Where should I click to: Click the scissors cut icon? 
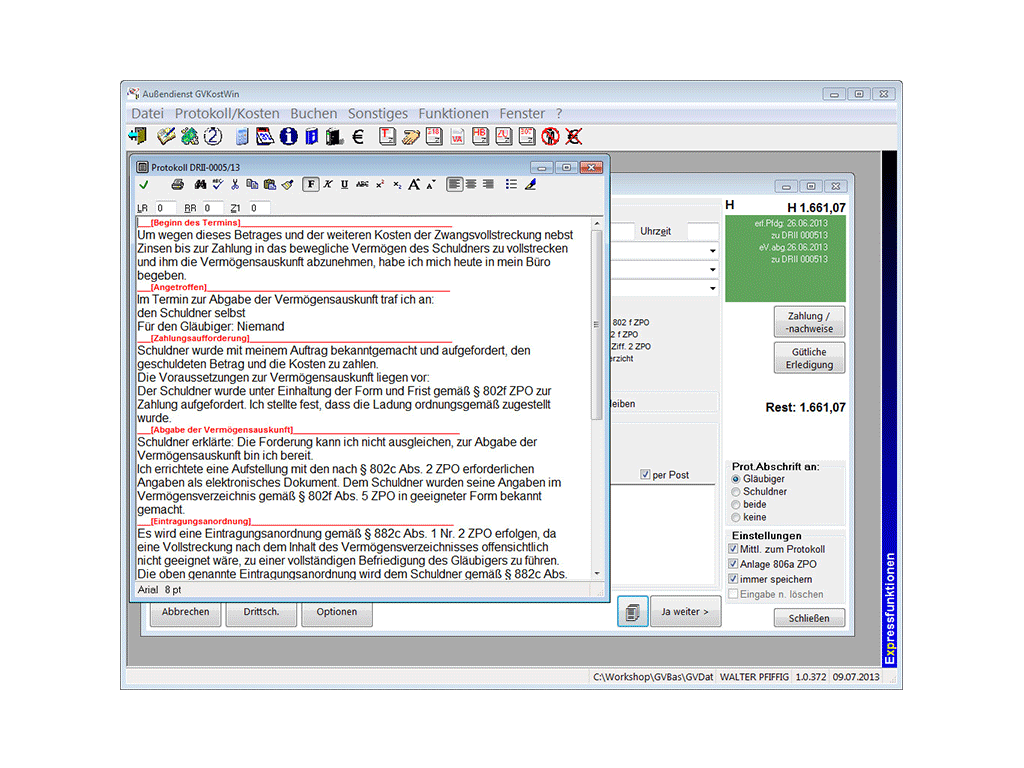click(x=235, y=185)
